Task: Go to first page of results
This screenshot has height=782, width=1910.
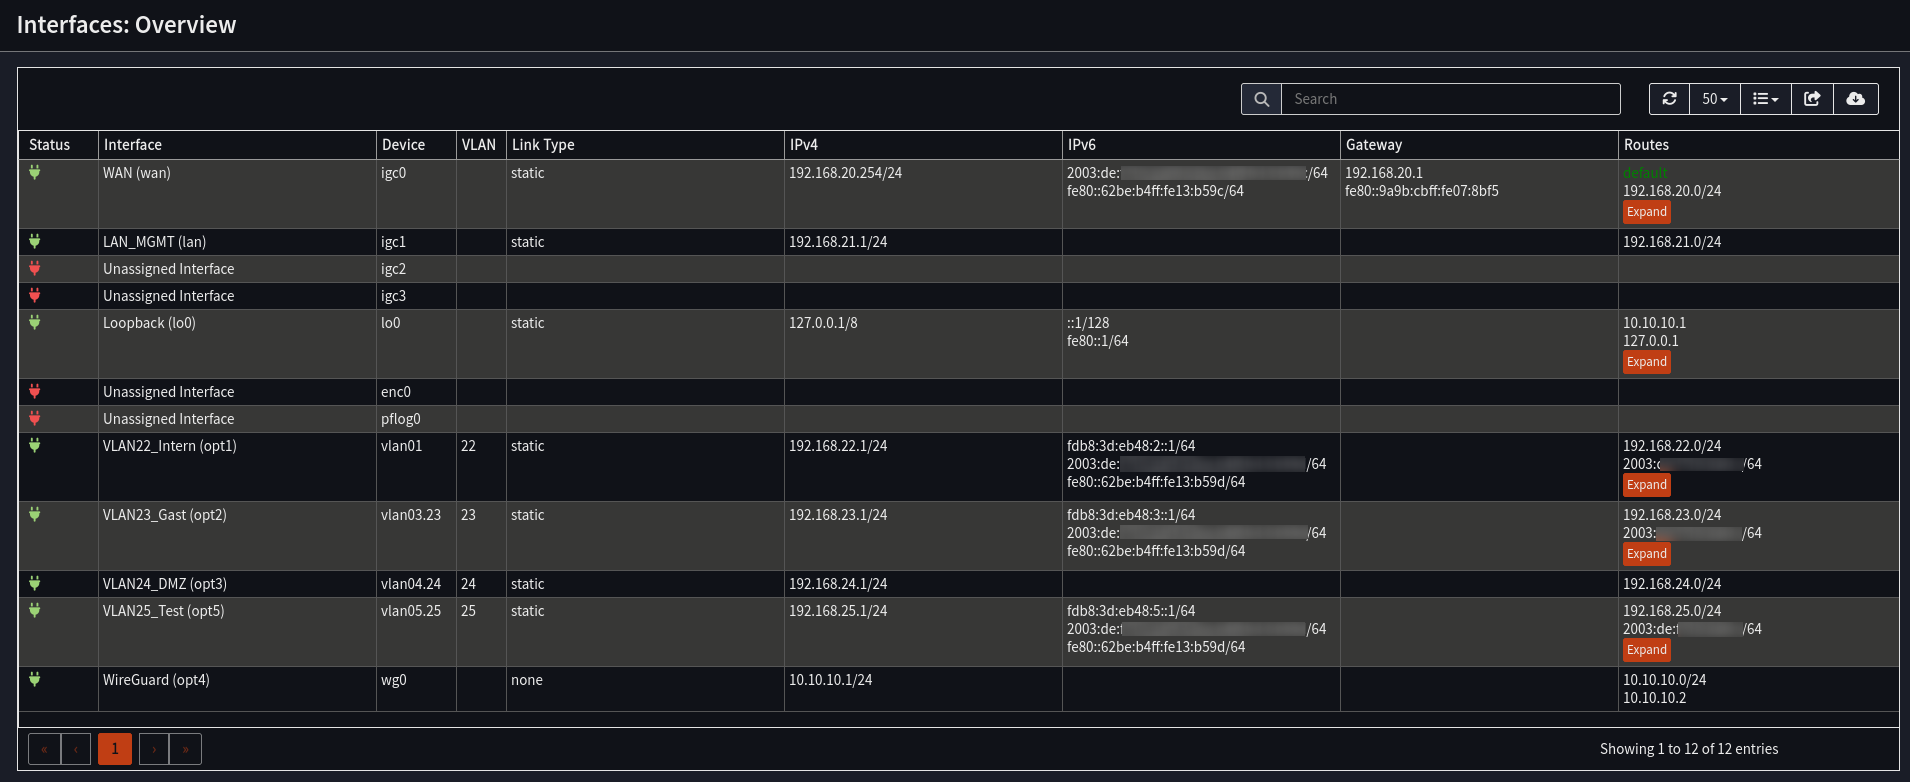Action: [x=44, y=749]
